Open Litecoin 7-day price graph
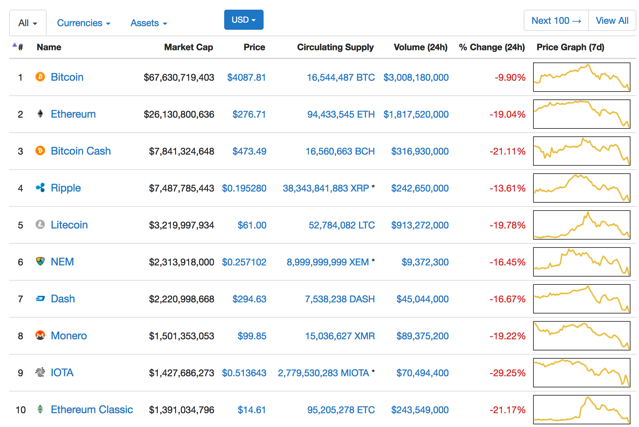This screenshot has height=427, width=639. tap(582, 225)
